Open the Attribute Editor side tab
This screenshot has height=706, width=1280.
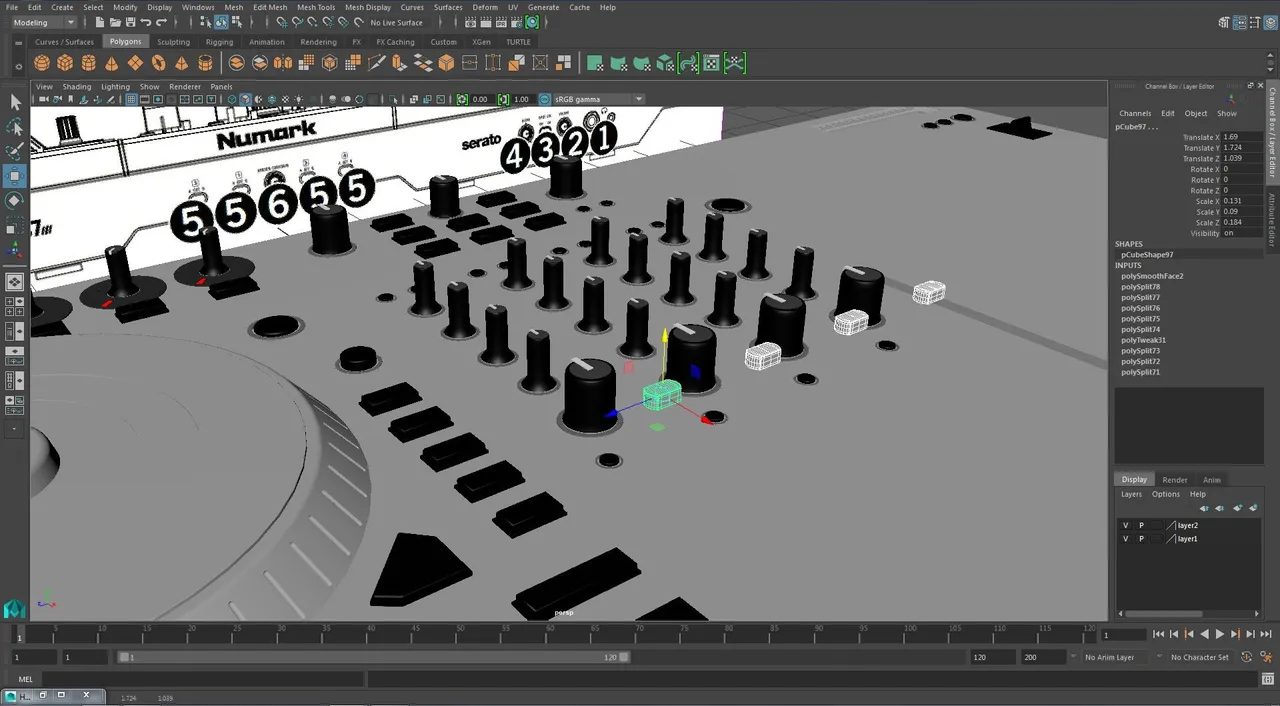tap(1272, 219)
